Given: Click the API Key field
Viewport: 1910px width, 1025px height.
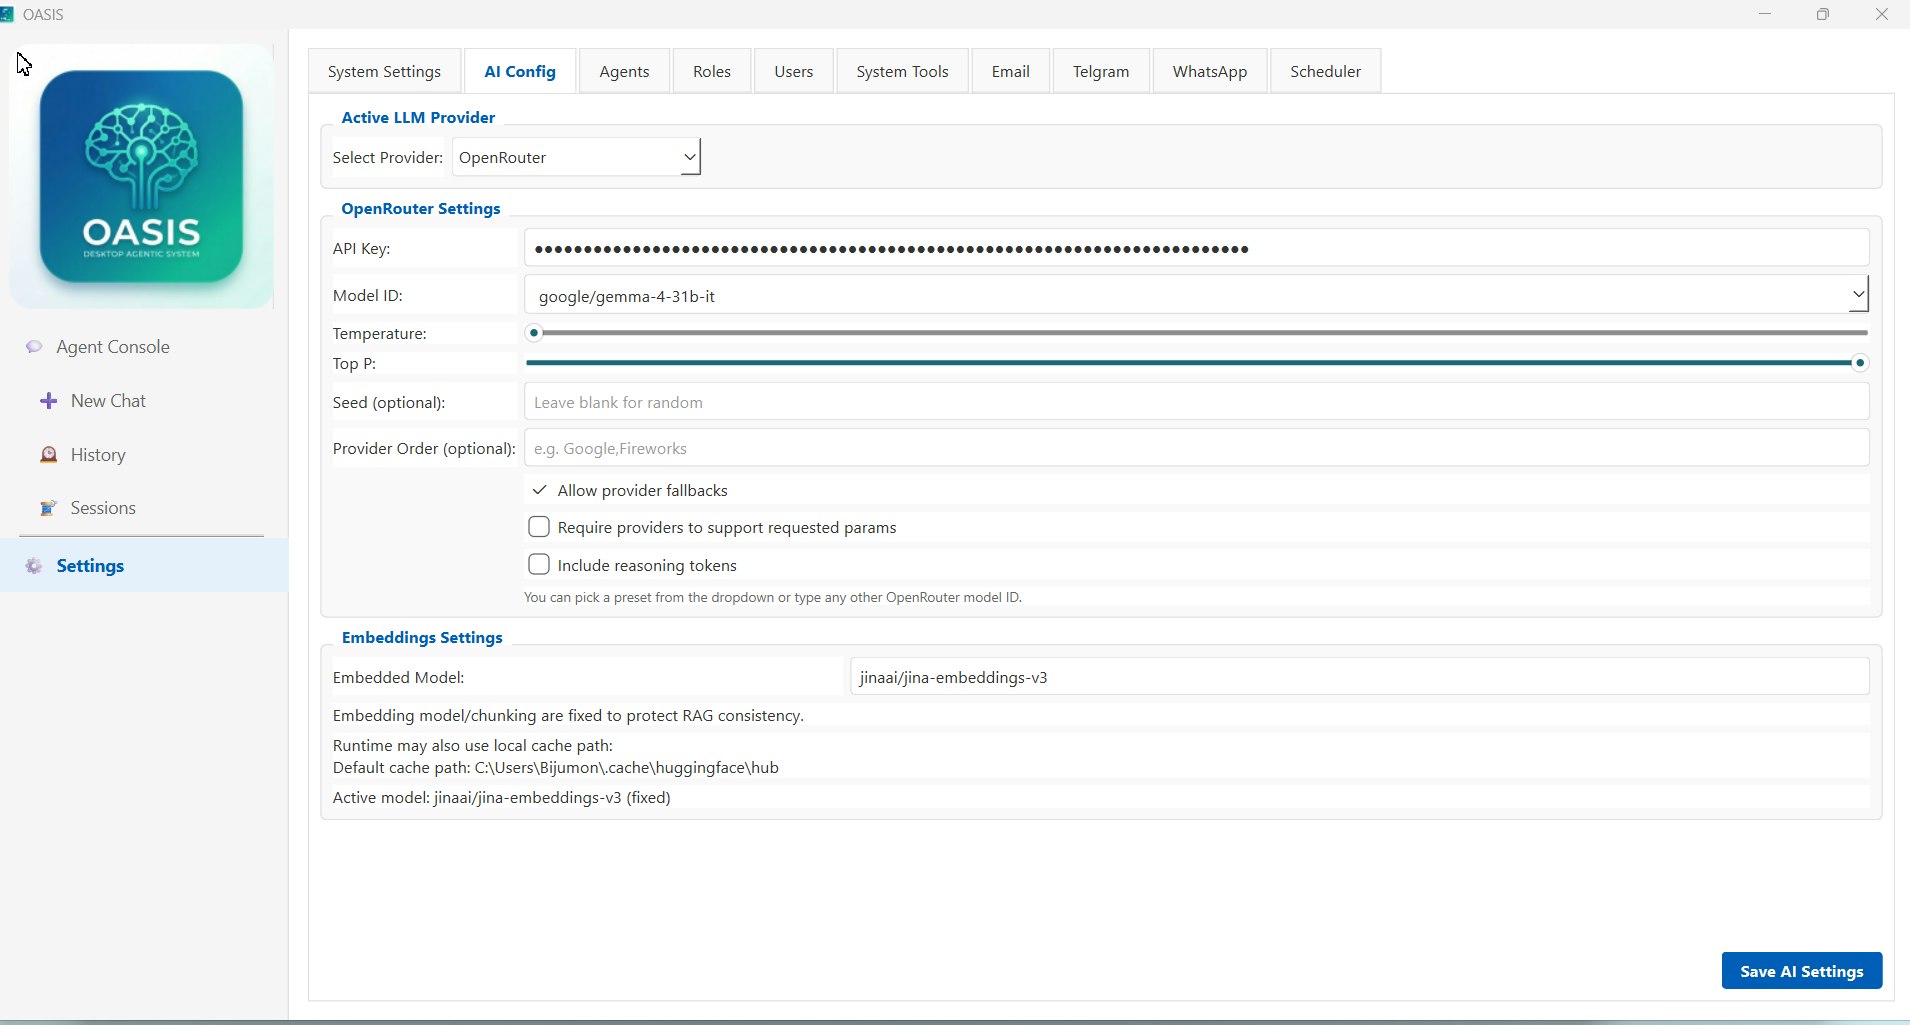Looking at the screenshot, I should (x=1196, y=248).
